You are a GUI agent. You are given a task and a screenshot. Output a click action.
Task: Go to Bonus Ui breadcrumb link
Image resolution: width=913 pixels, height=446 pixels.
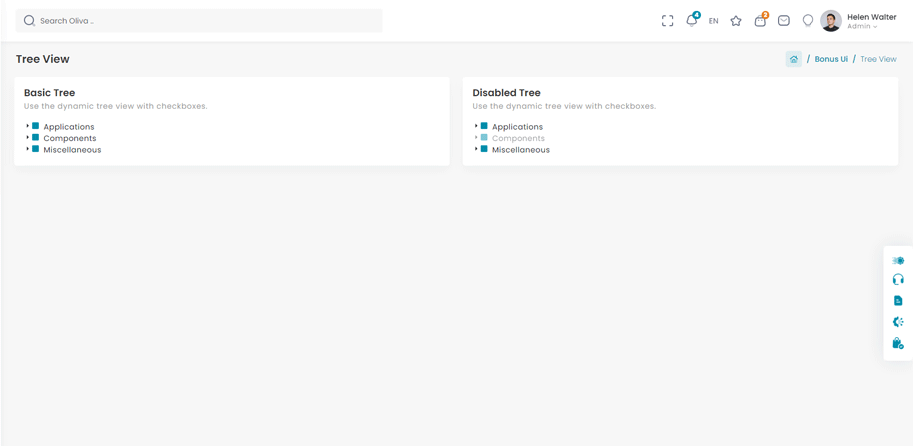pyautogui.click(x=830, y=59)
